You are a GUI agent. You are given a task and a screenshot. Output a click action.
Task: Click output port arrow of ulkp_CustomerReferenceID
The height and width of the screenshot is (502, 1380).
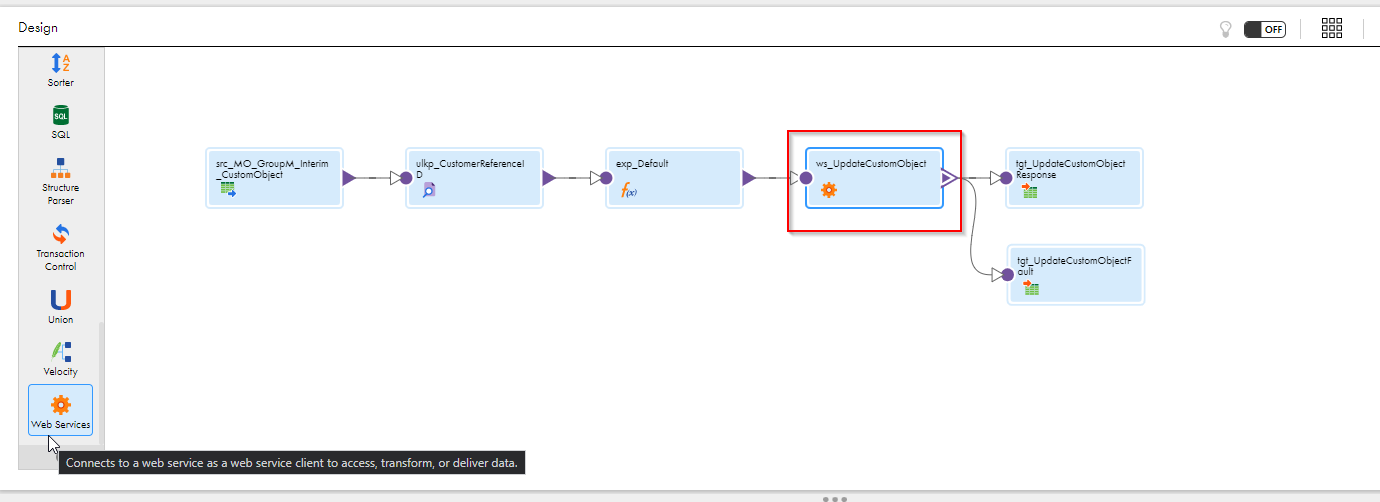pyautogui.click(x=549, y=178)
